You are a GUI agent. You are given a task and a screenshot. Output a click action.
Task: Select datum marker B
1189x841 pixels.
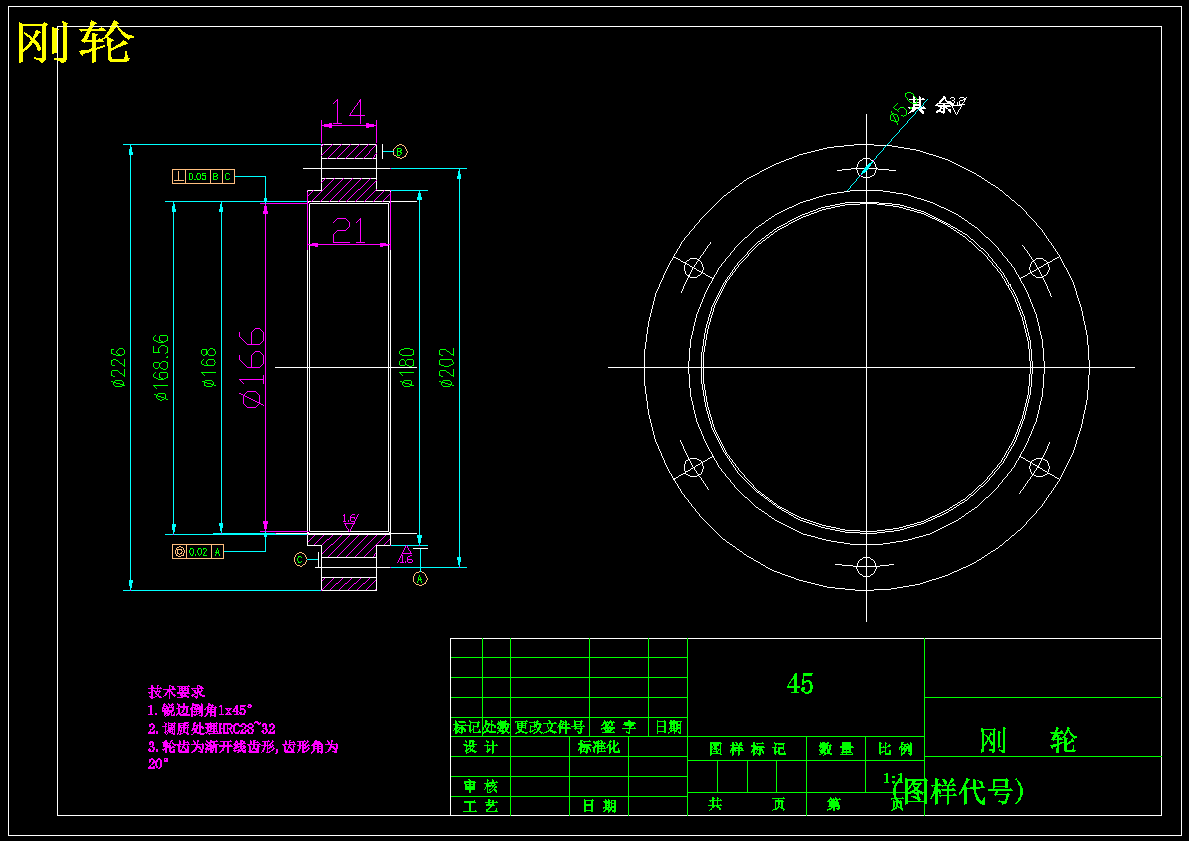(400, 152)
